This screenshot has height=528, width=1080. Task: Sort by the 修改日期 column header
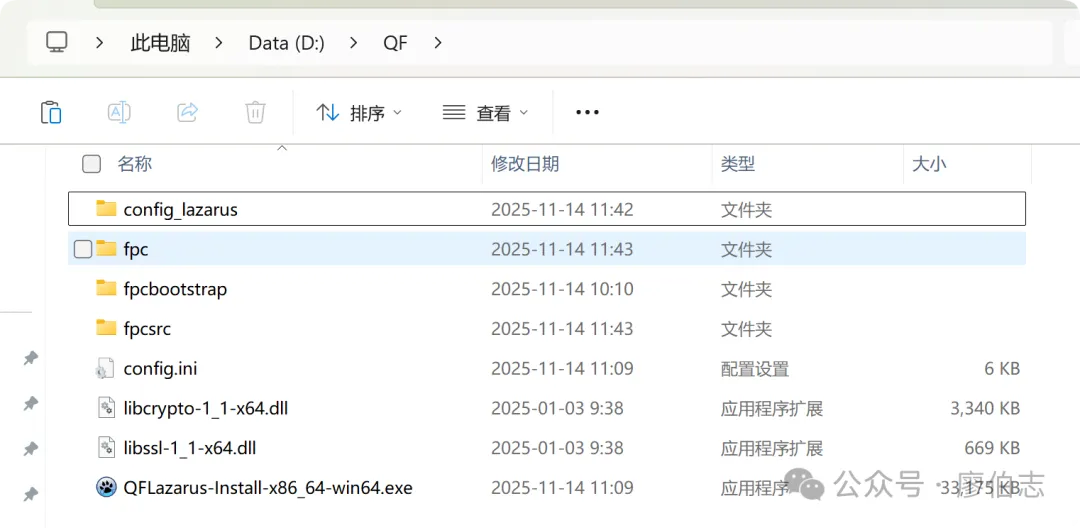(x=525, y=164)
